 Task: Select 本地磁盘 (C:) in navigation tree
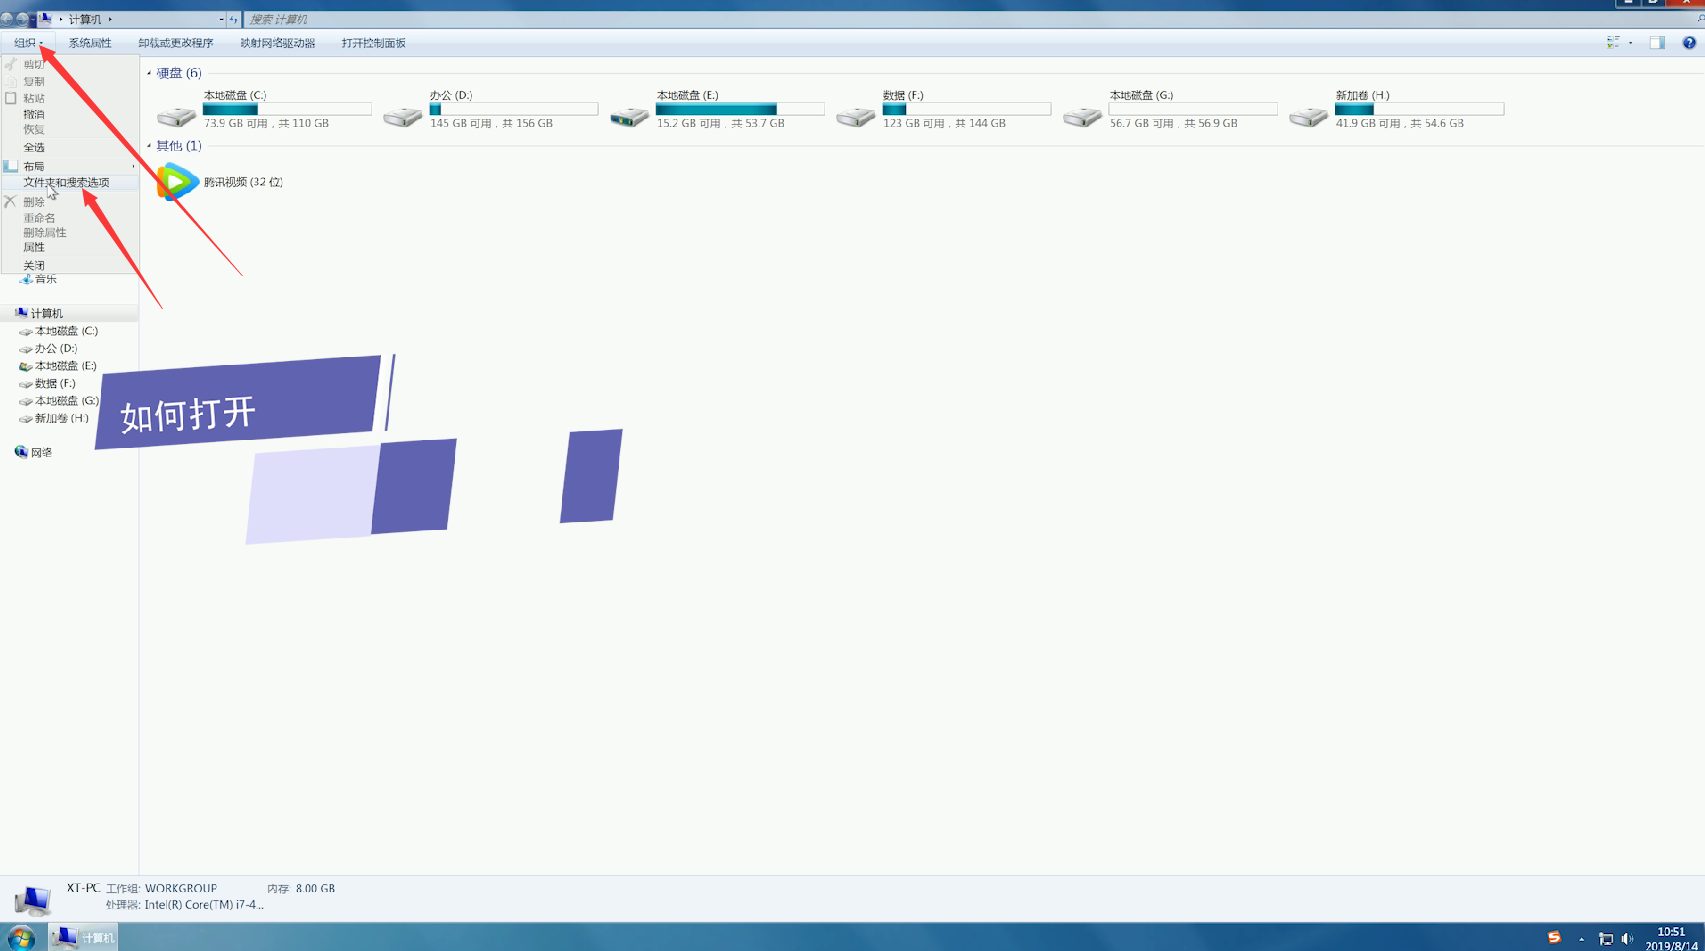click(66, 331)
